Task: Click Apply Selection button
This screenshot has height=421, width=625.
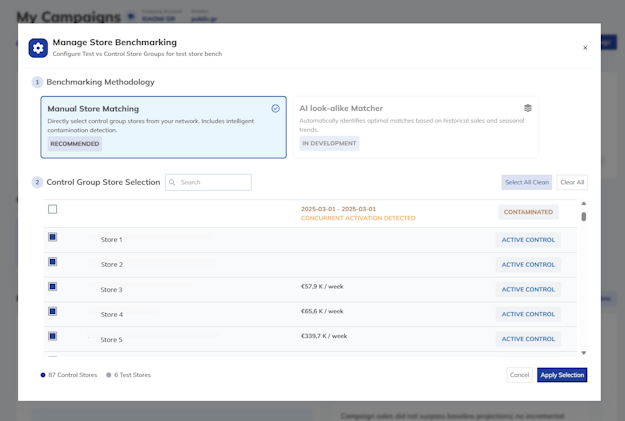Action: (x=561, y=375)
